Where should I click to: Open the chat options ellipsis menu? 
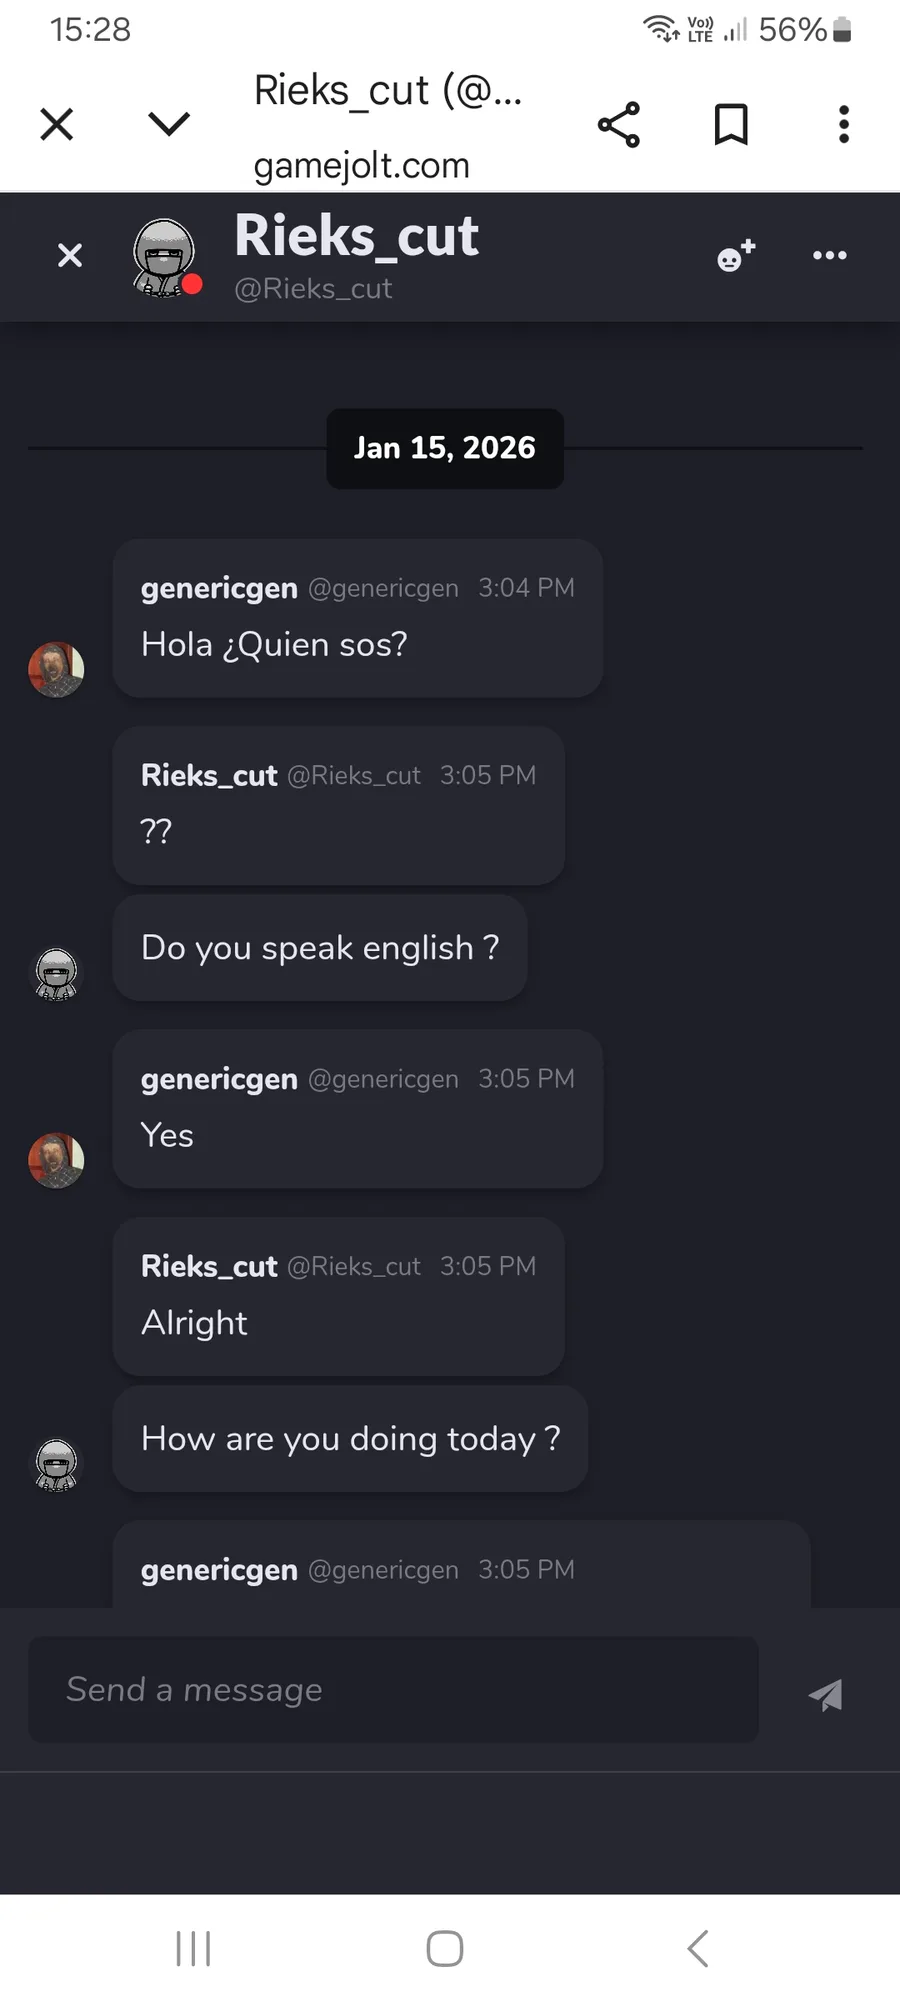coord(830,256)
